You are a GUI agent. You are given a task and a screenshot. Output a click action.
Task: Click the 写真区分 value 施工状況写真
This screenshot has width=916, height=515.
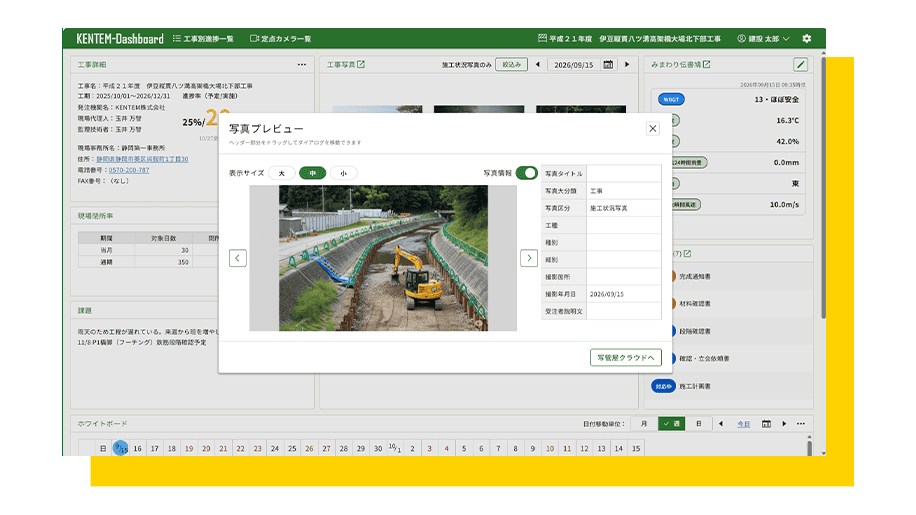tap(608, 208)
